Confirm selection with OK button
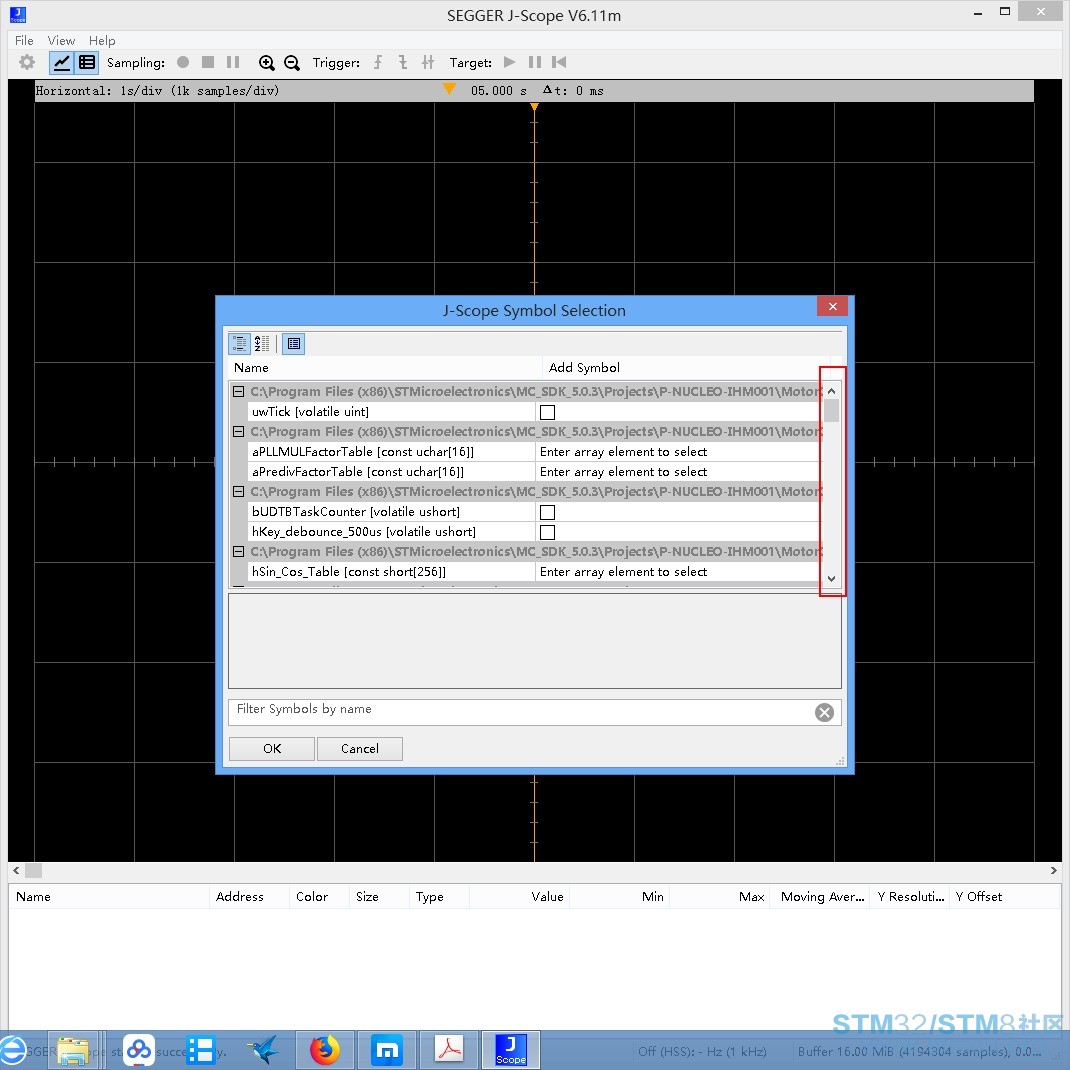The width and height of the screenshot is (1070, 1070). point(272,749)
